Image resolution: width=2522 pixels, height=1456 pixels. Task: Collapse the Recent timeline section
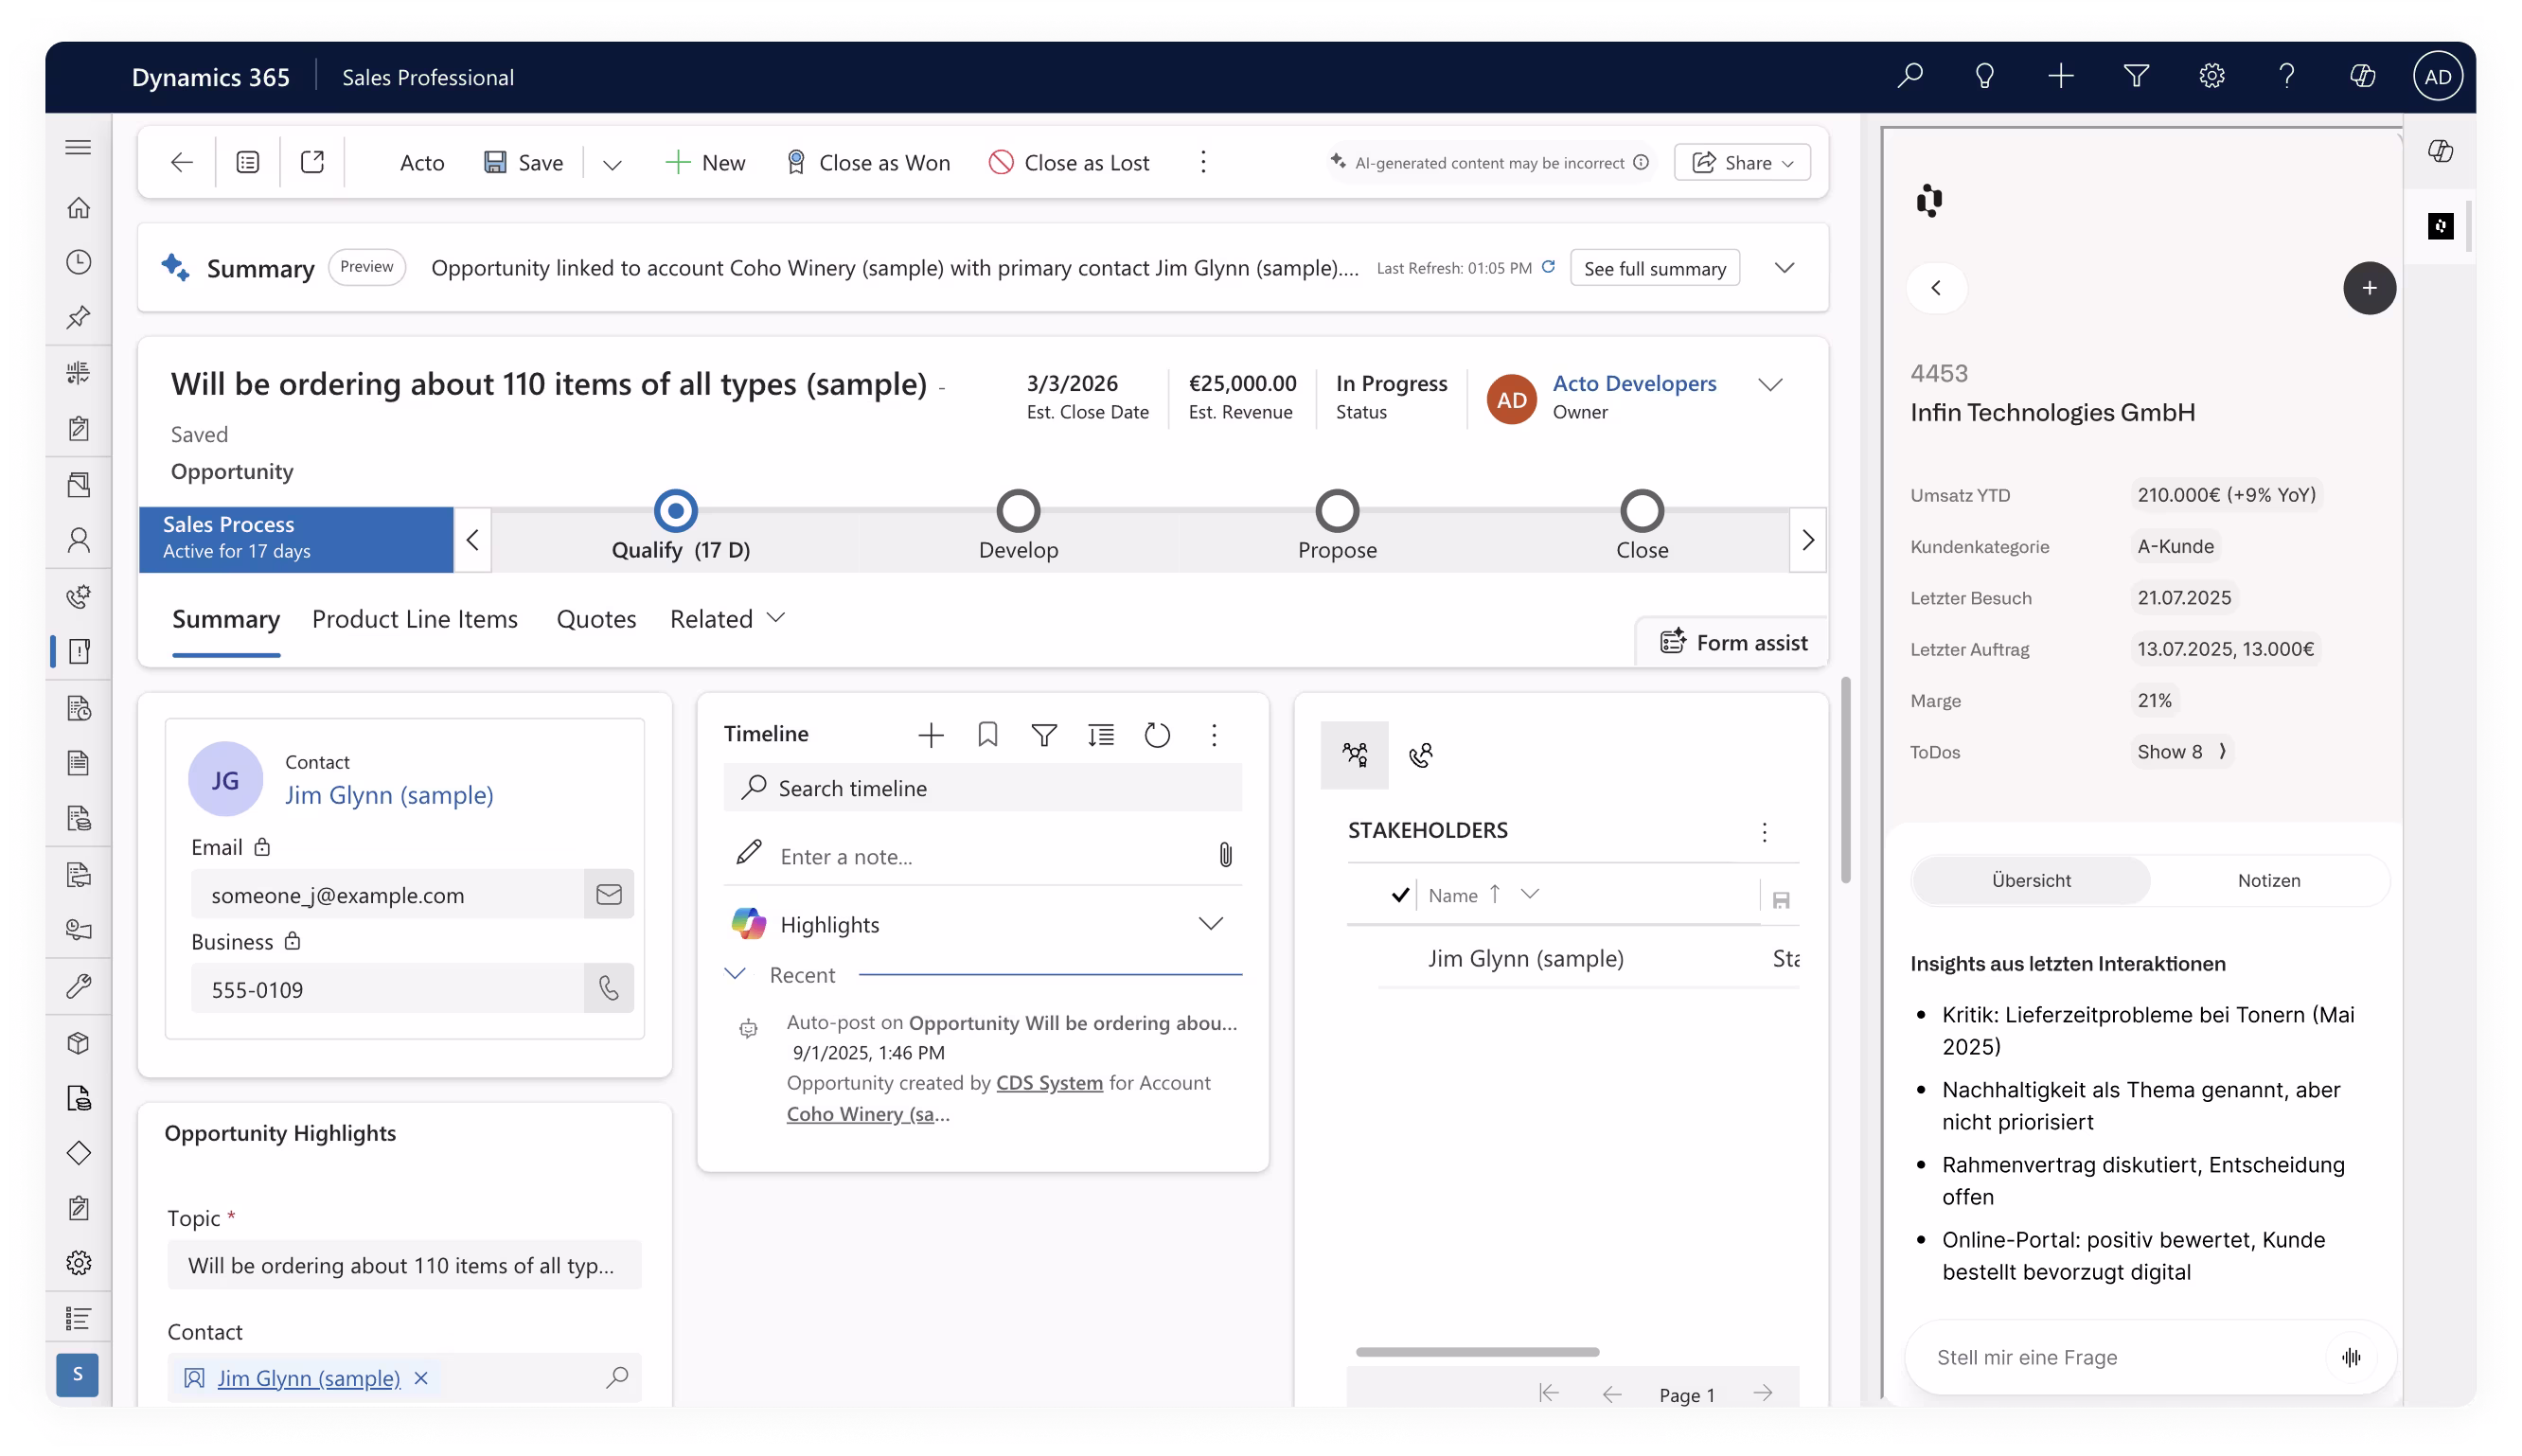(x=735, y=974)
